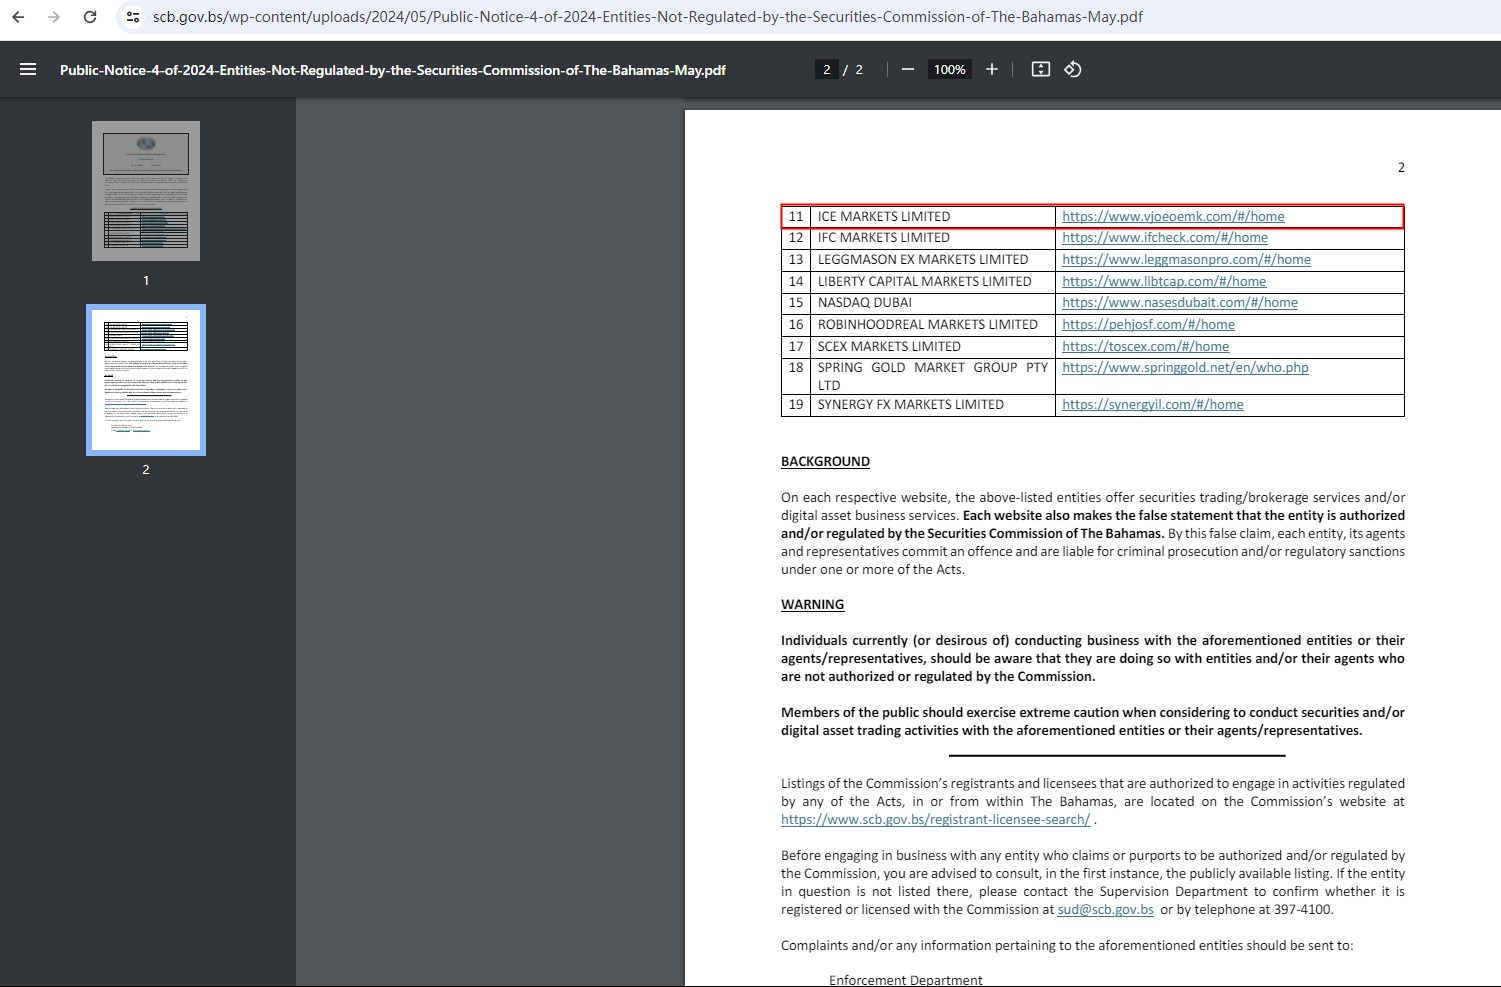Click the browser back arrow

tap(18, 17)
